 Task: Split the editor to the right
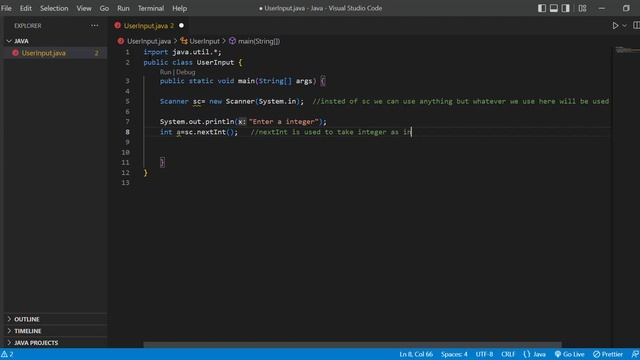pyautogui.click(x=636, y=25)
